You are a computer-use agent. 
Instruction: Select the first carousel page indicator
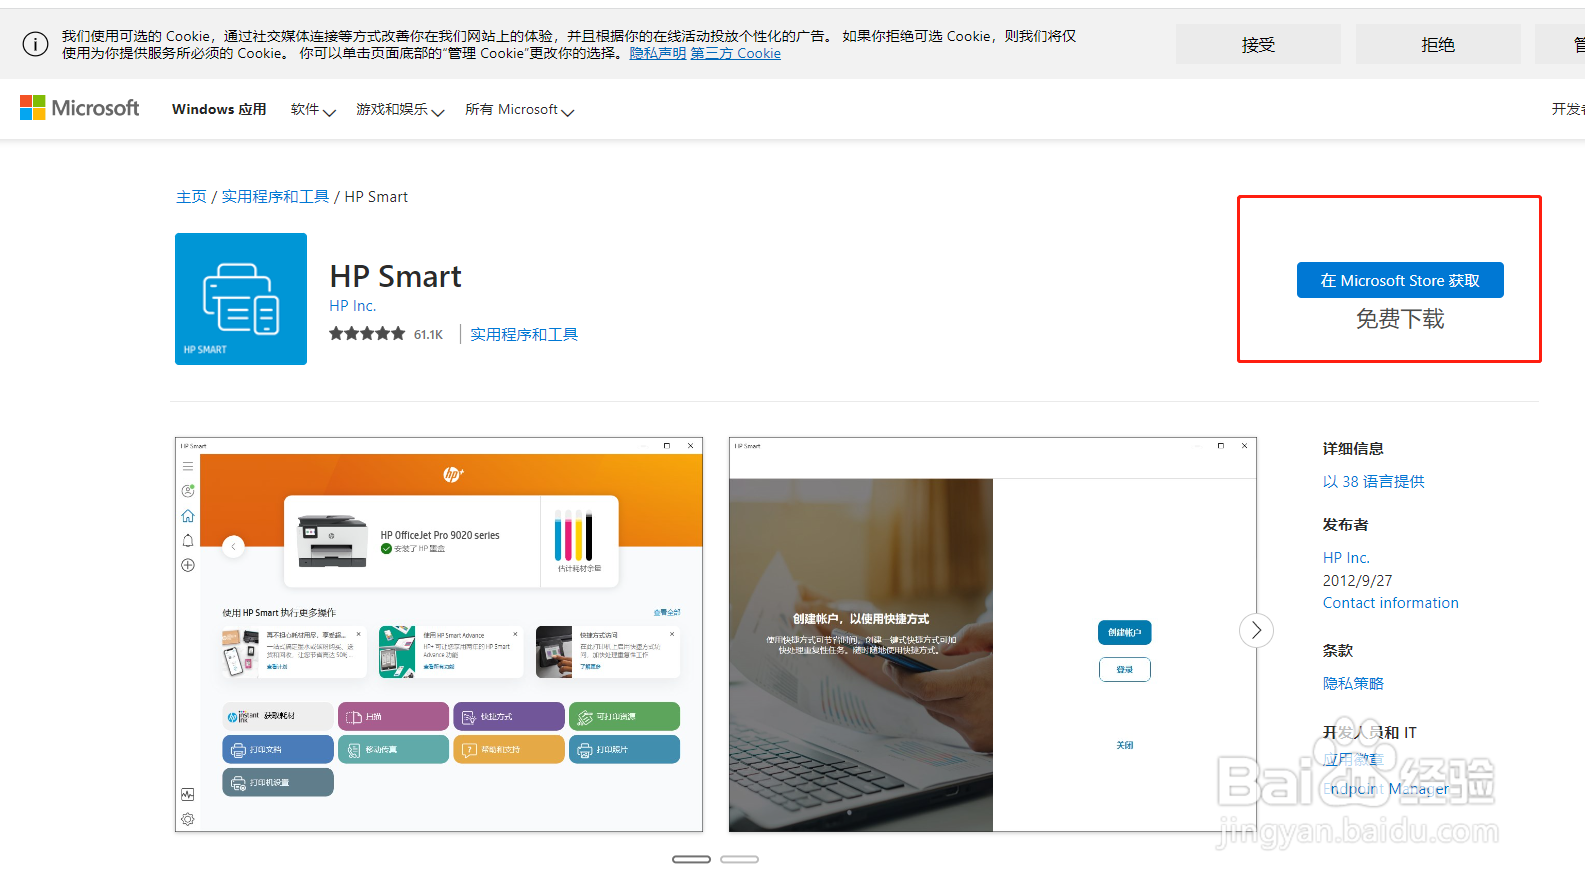[691, 859]
